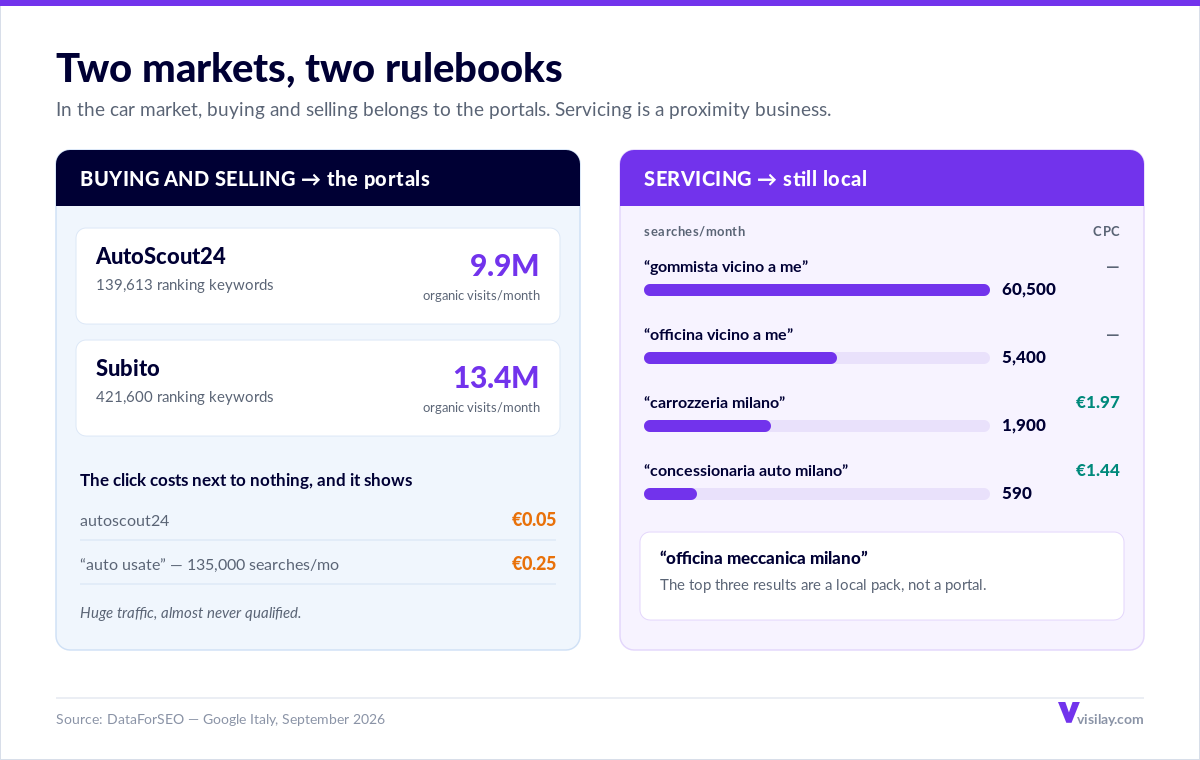Click the 'local pack, not a portal' sentence
This screenshot has width=1200, height=760.
click(x=823, y=585)
